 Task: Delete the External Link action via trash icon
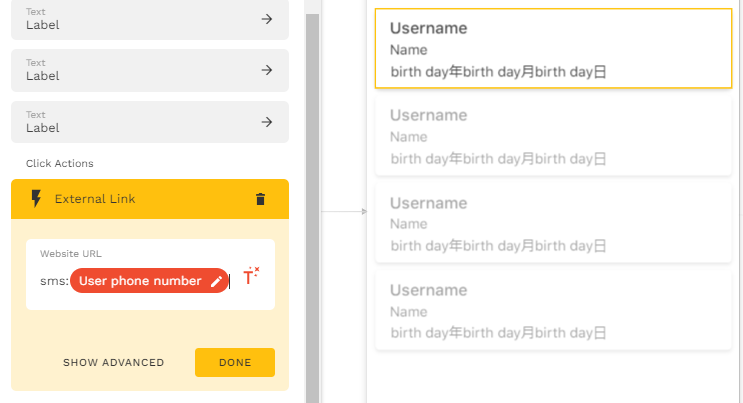pyautogui.click(x=260, y=199)
